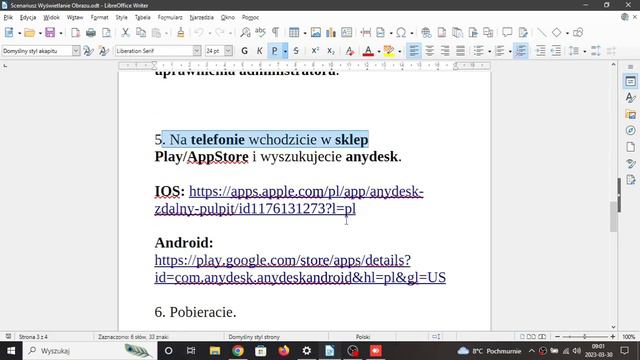Screen dimensions: 640x360
Task: Open table insert dropdown arrow
Action: (304, 33)
